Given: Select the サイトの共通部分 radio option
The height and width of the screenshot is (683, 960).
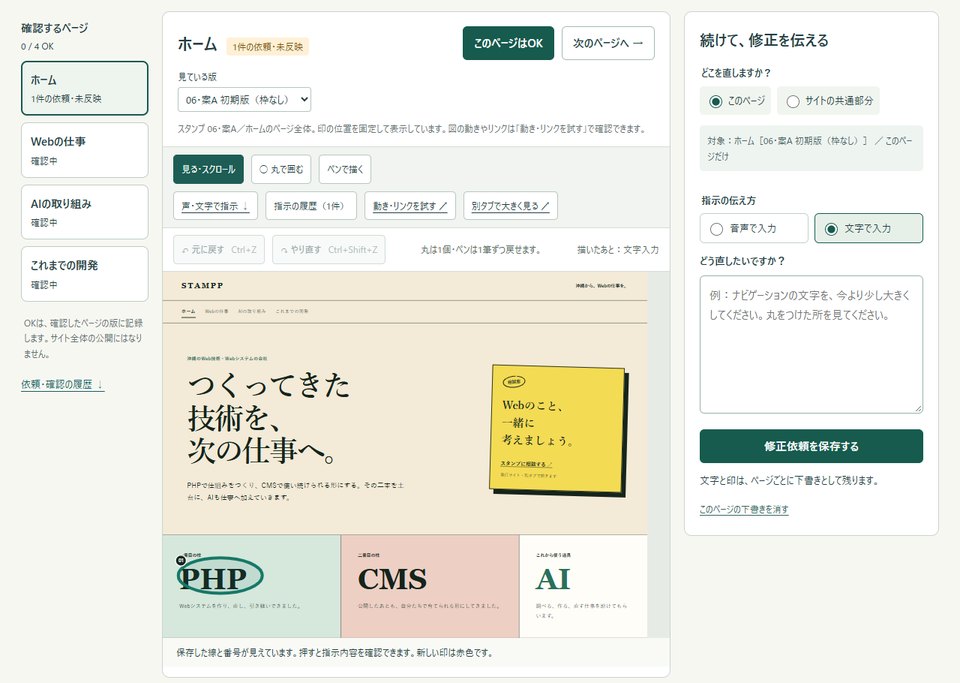Looking at the screenshot, I should tap(828, 101).
